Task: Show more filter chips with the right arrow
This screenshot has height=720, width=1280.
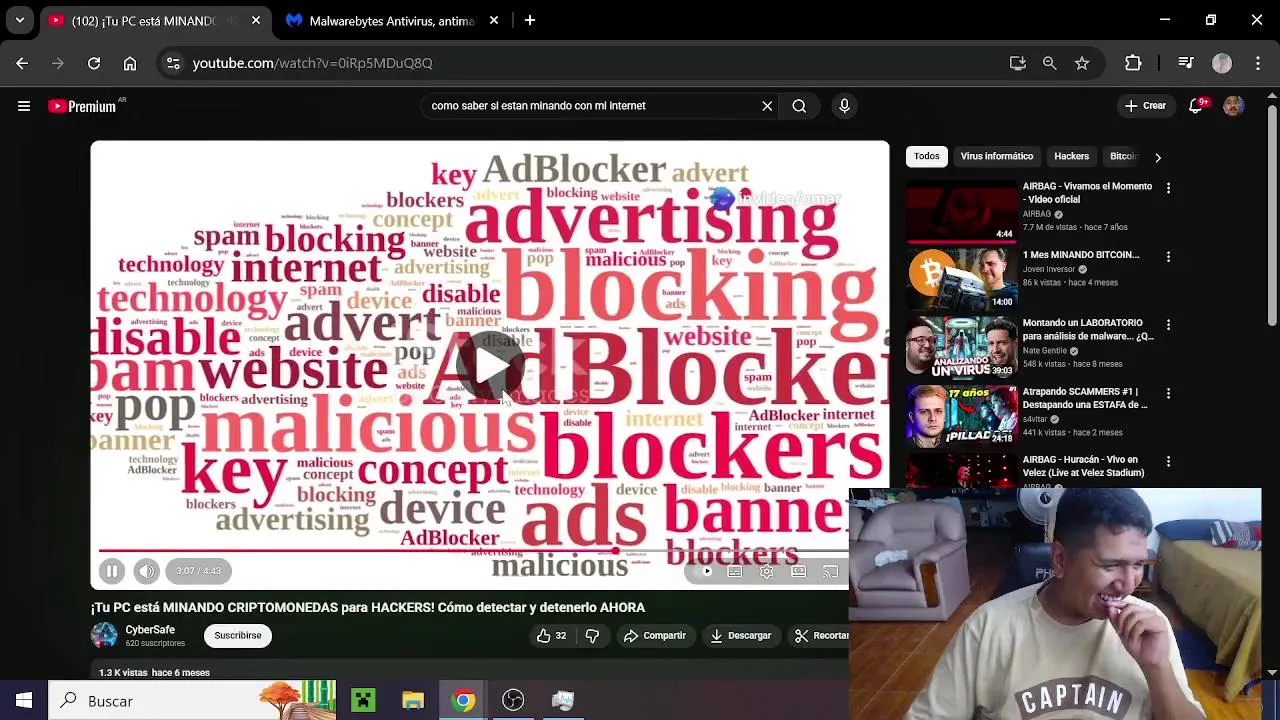Action: coord(1158,157)
